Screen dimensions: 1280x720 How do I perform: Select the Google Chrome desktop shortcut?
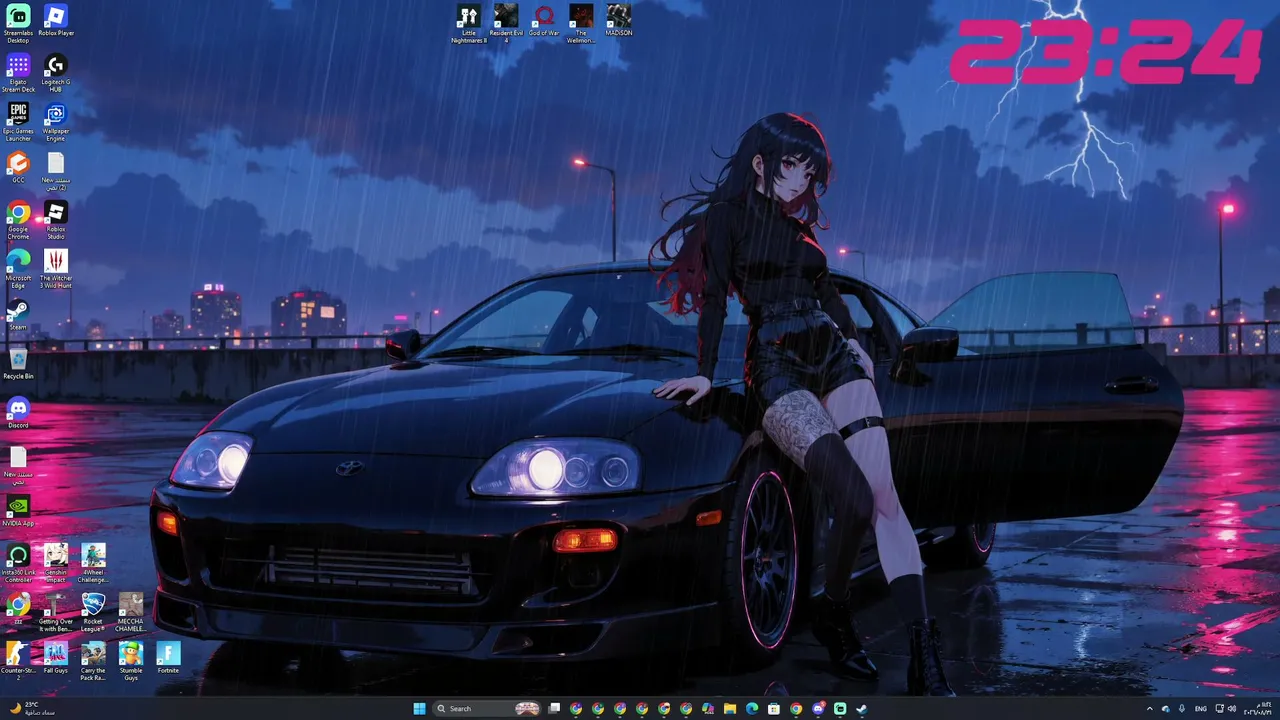(x=18, y=220)
